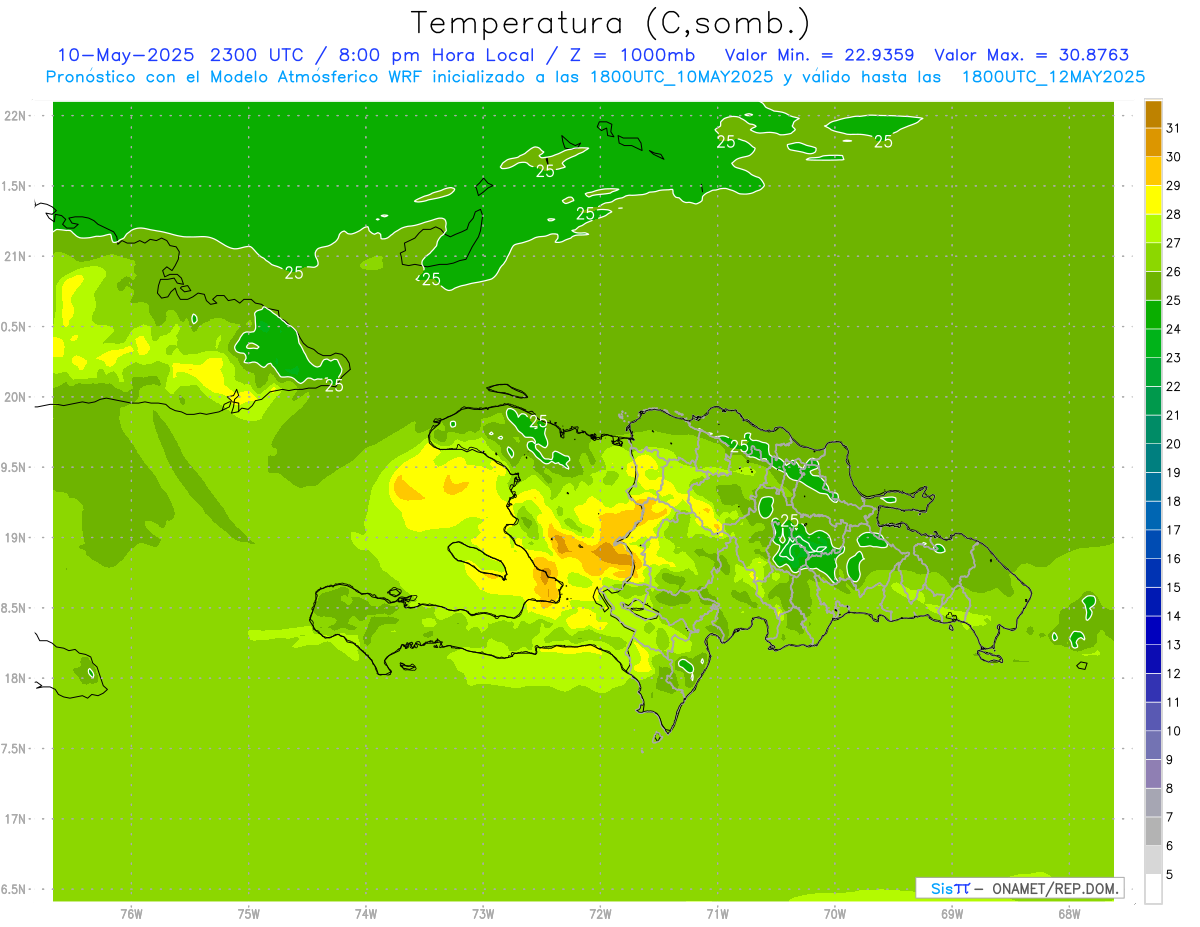Click the '71W' longitude label
1200x927 pixels.
717,914
